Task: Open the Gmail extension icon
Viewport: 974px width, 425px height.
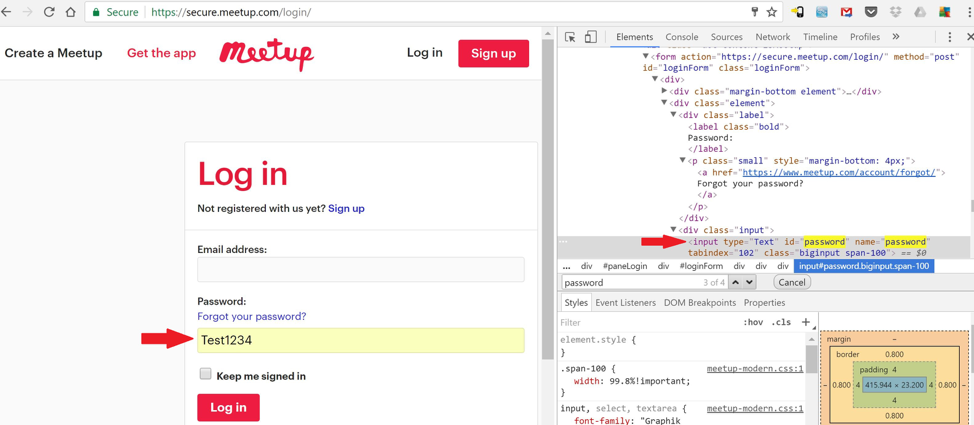Action: [x=846, y=12]
